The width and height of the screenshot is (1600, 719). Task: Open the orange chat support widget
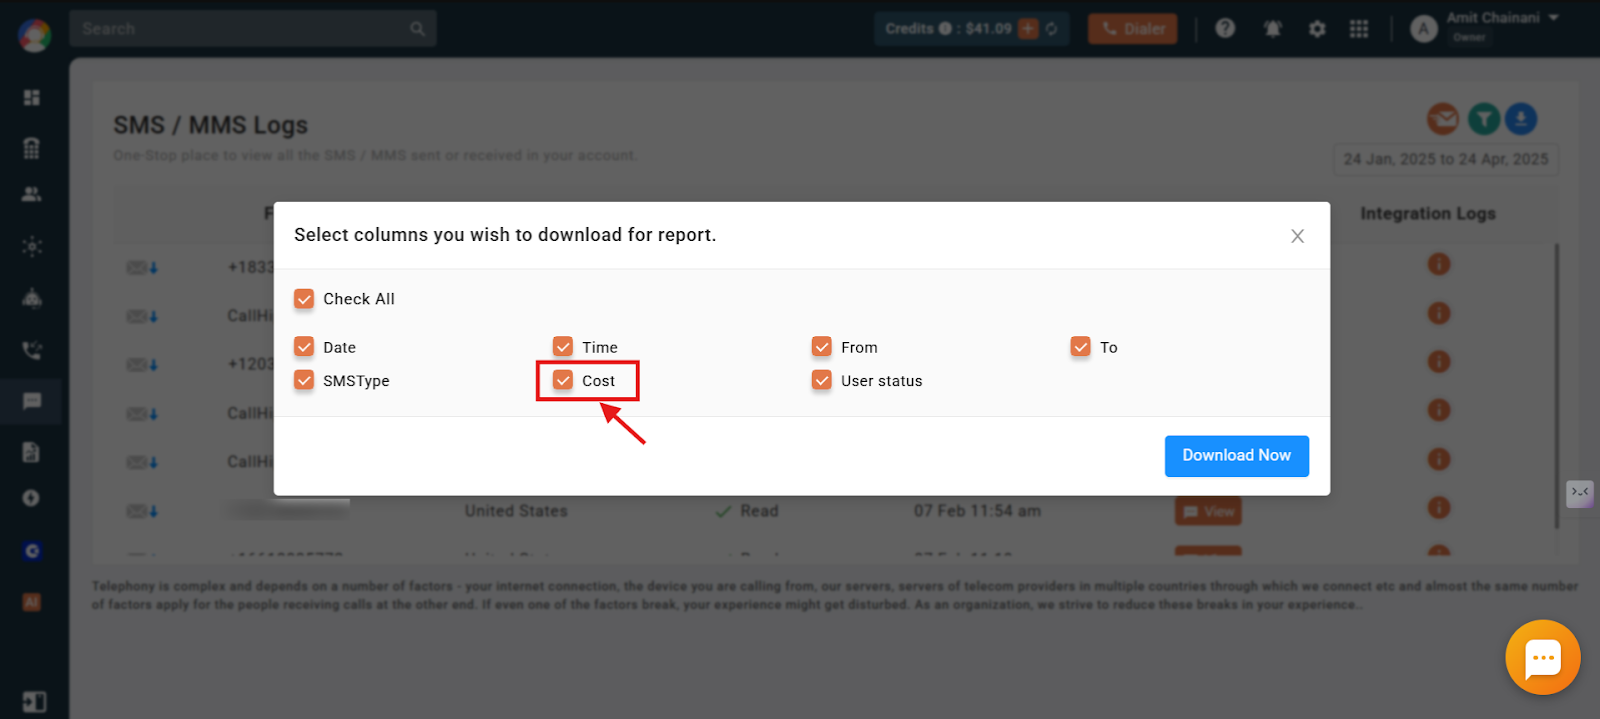click(1543, 657)
